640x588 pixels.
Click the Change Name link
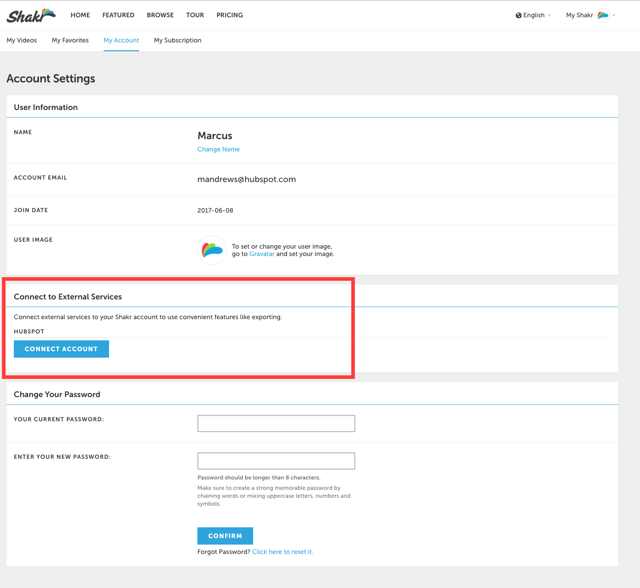pyautogui.click(x=218, y=149)
